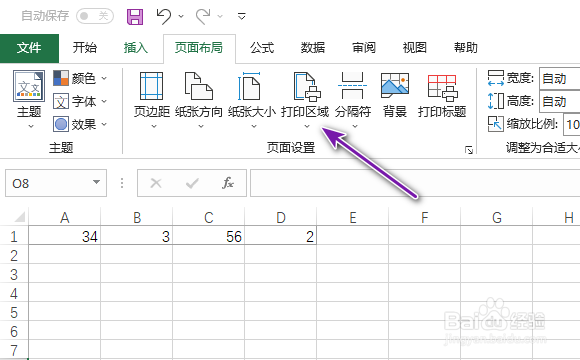Click the Insert Function fx icon
Viewport: 580px width, 360px height.
(227, 183)
